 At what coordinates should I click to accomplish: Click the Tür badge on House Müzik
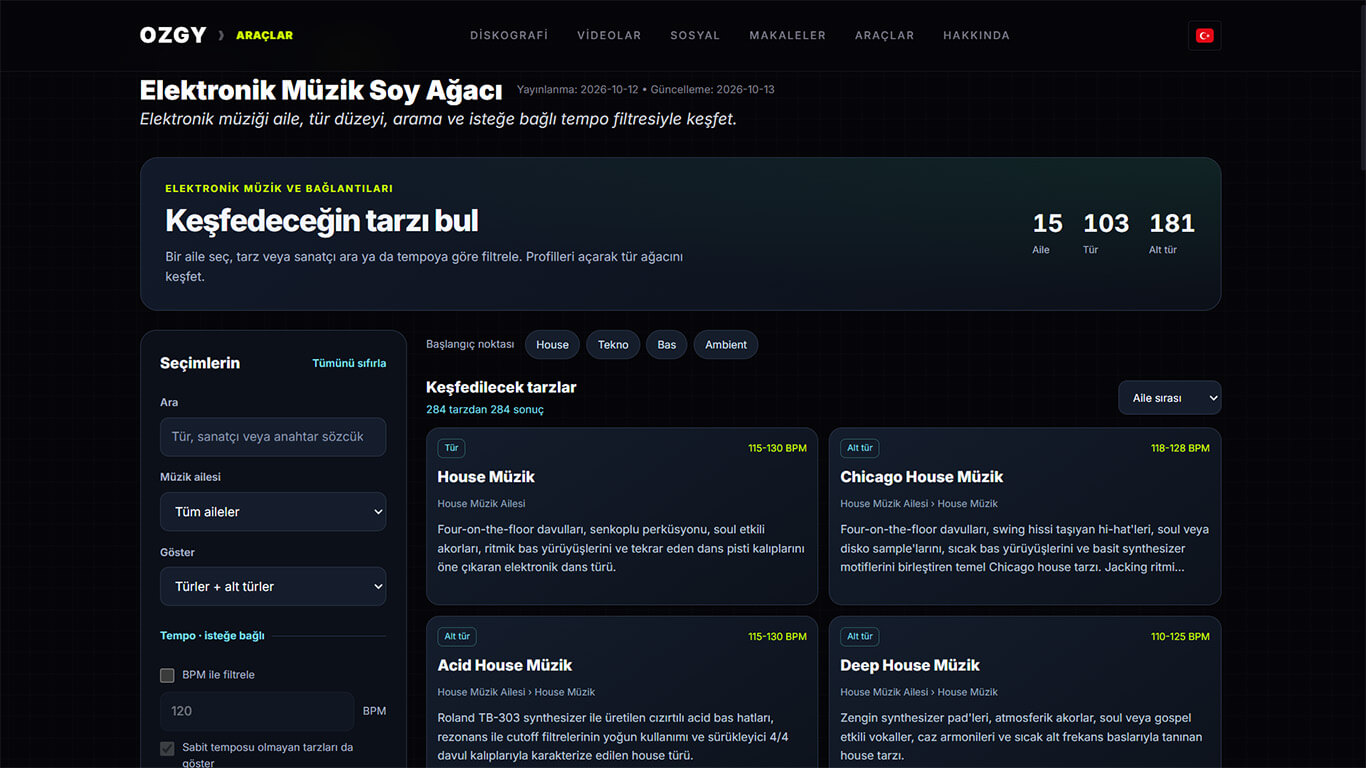coord(451,448)
